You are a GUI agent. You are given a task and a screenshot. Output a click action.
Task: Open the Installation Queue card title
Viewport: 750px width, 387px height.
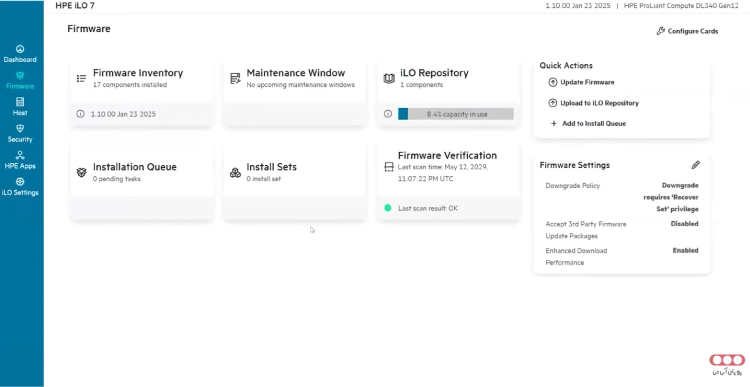[134, 167]
